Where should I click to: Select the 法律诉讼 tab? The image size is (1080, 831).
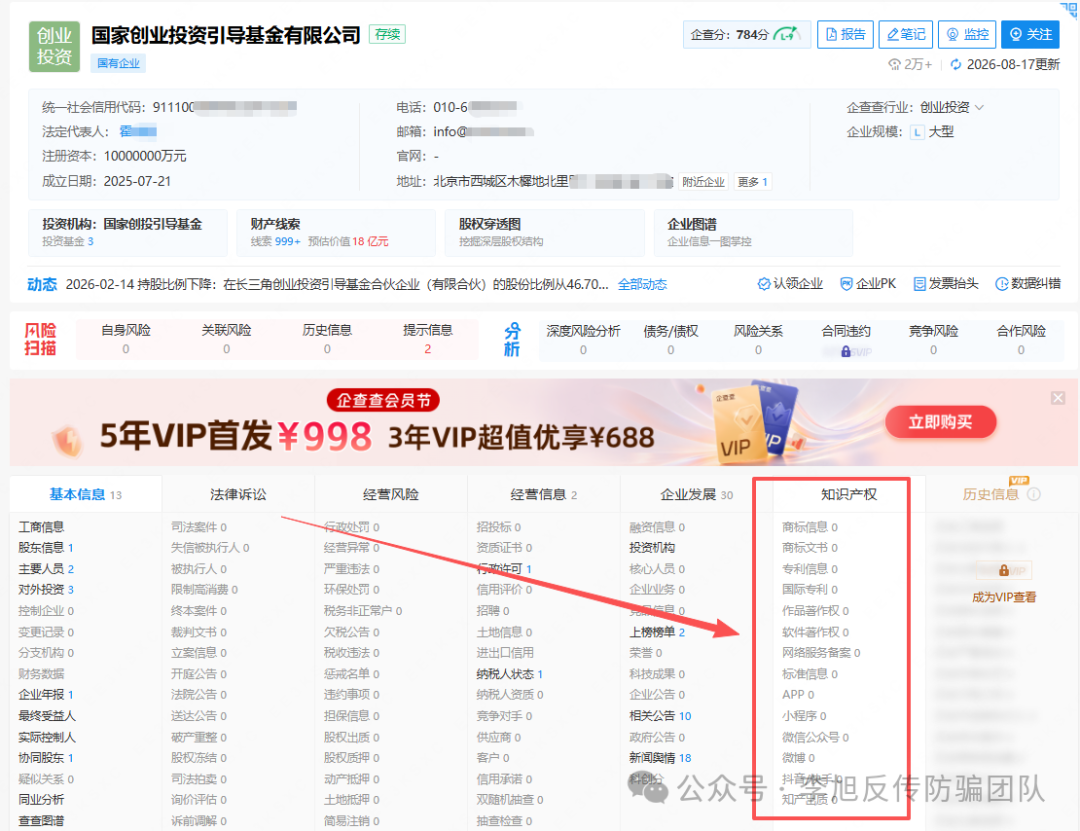point(238,494)
